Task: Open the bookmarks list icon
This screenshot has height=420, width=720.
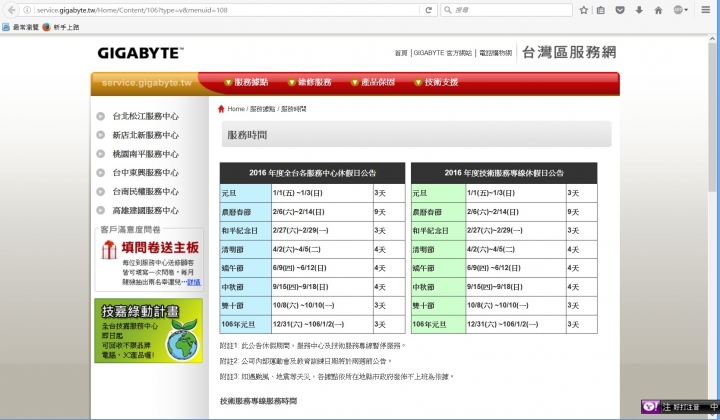Action: [x=601, y=10]
